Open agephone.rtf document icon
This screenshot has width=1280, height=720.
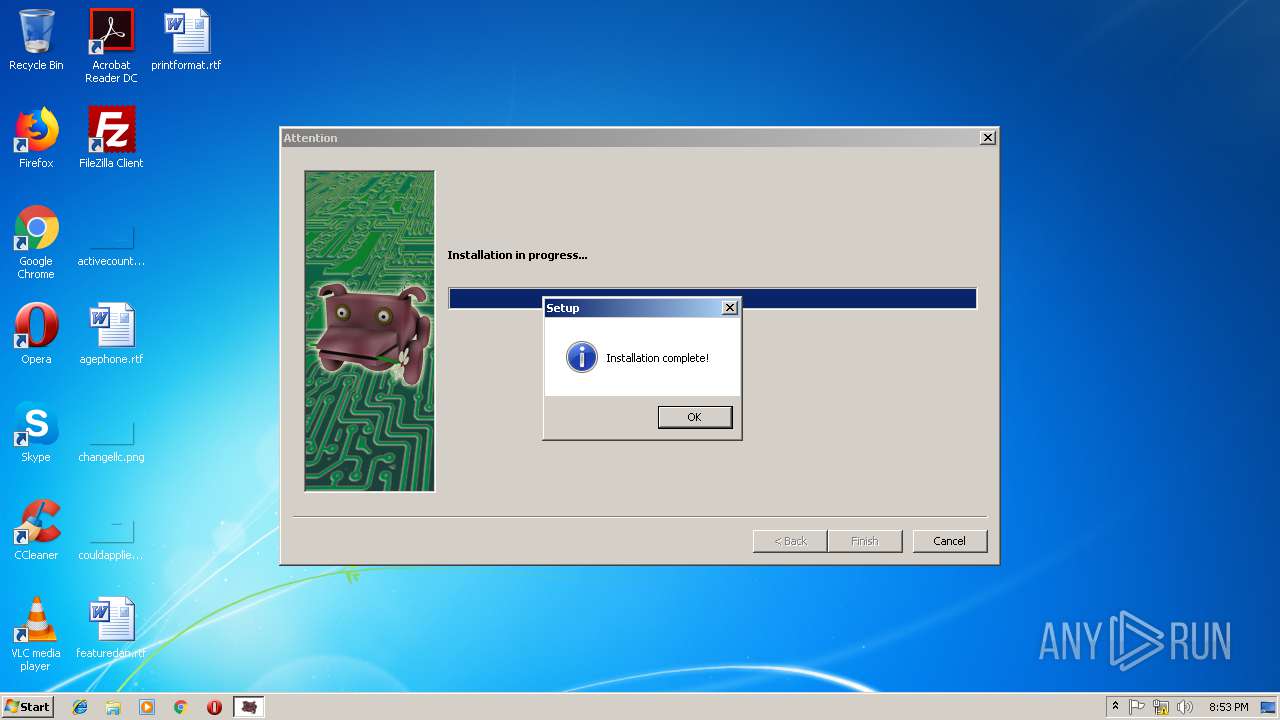(111, 334)
